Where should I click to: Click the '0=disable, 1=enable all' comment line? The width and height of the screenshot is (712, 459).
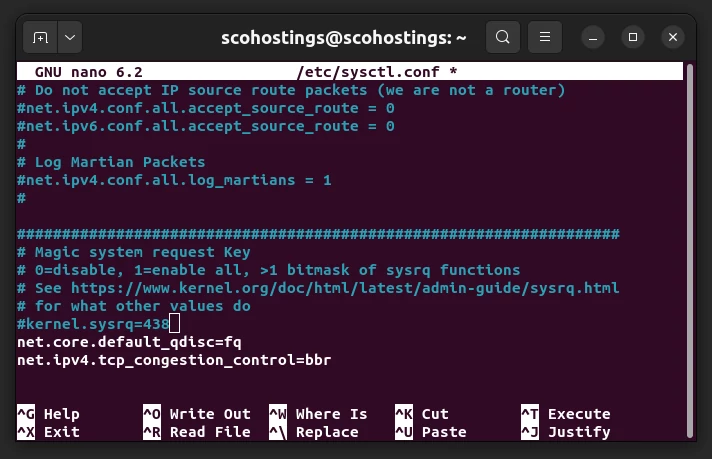(x=268, y=270)
